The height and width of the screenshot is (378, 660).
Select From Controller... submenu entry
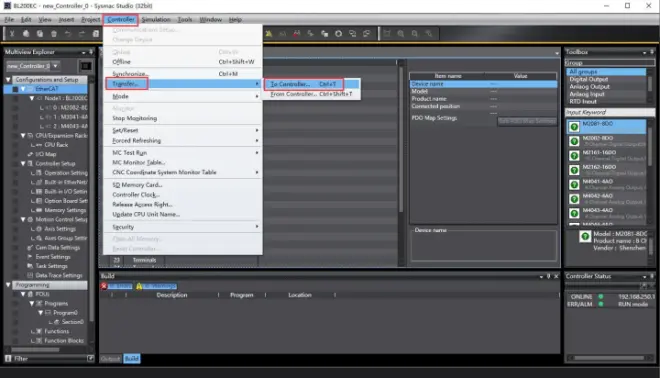point(312,94)
